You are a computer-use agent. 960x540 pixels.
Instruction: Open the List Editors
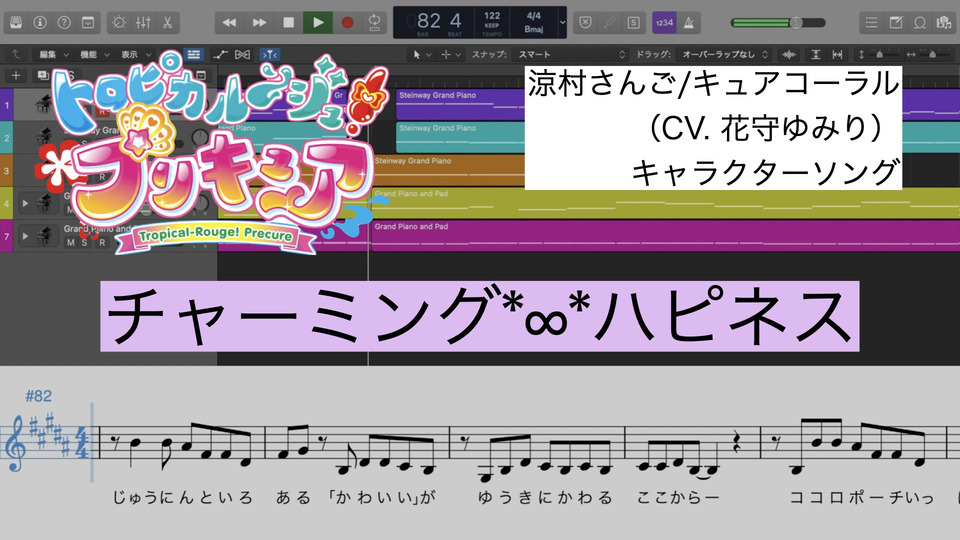coord(871,23)
